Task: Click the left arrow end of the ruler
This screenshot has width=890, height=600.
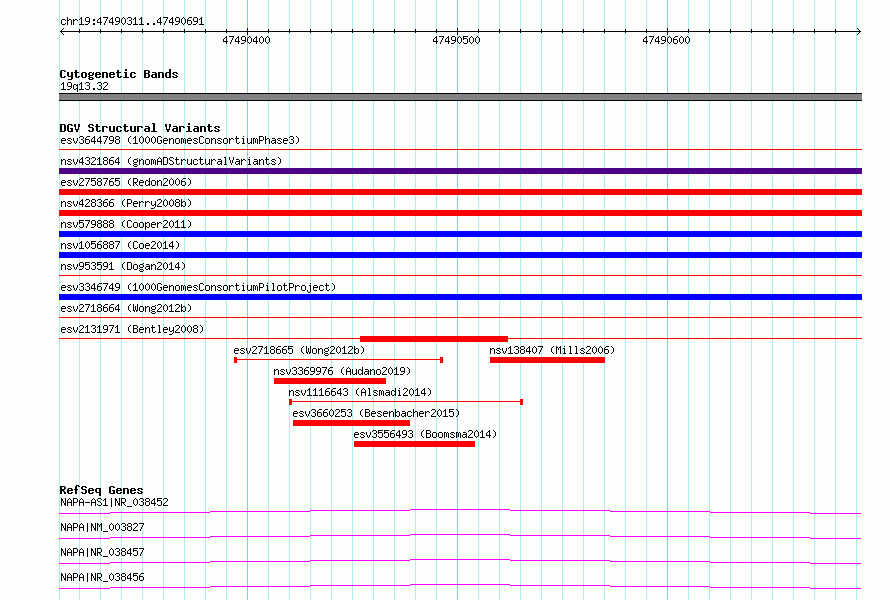Action: 62,31
